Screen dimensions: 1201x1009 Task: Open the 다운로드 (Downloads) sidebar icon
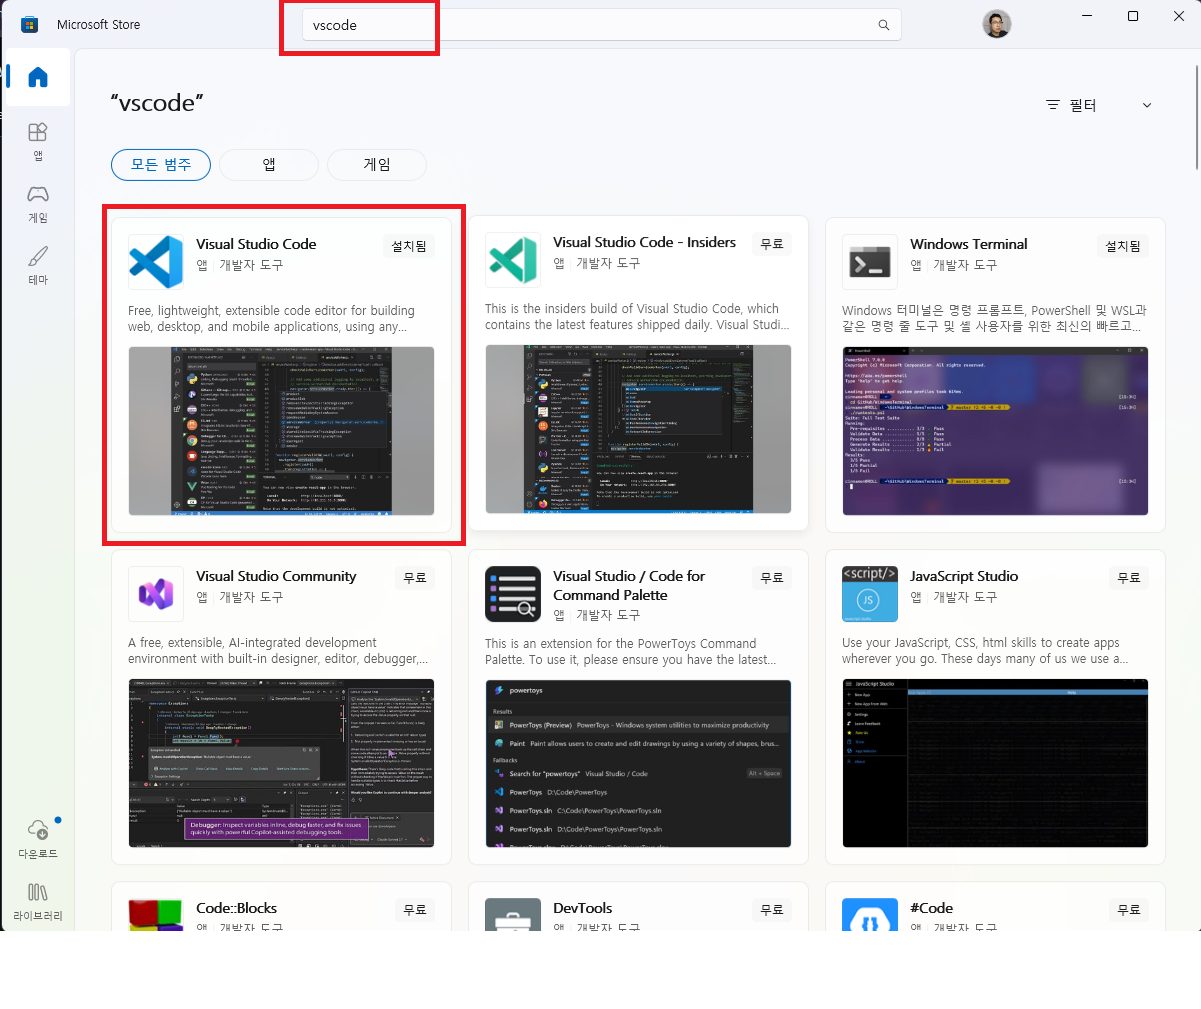(38, 838)
